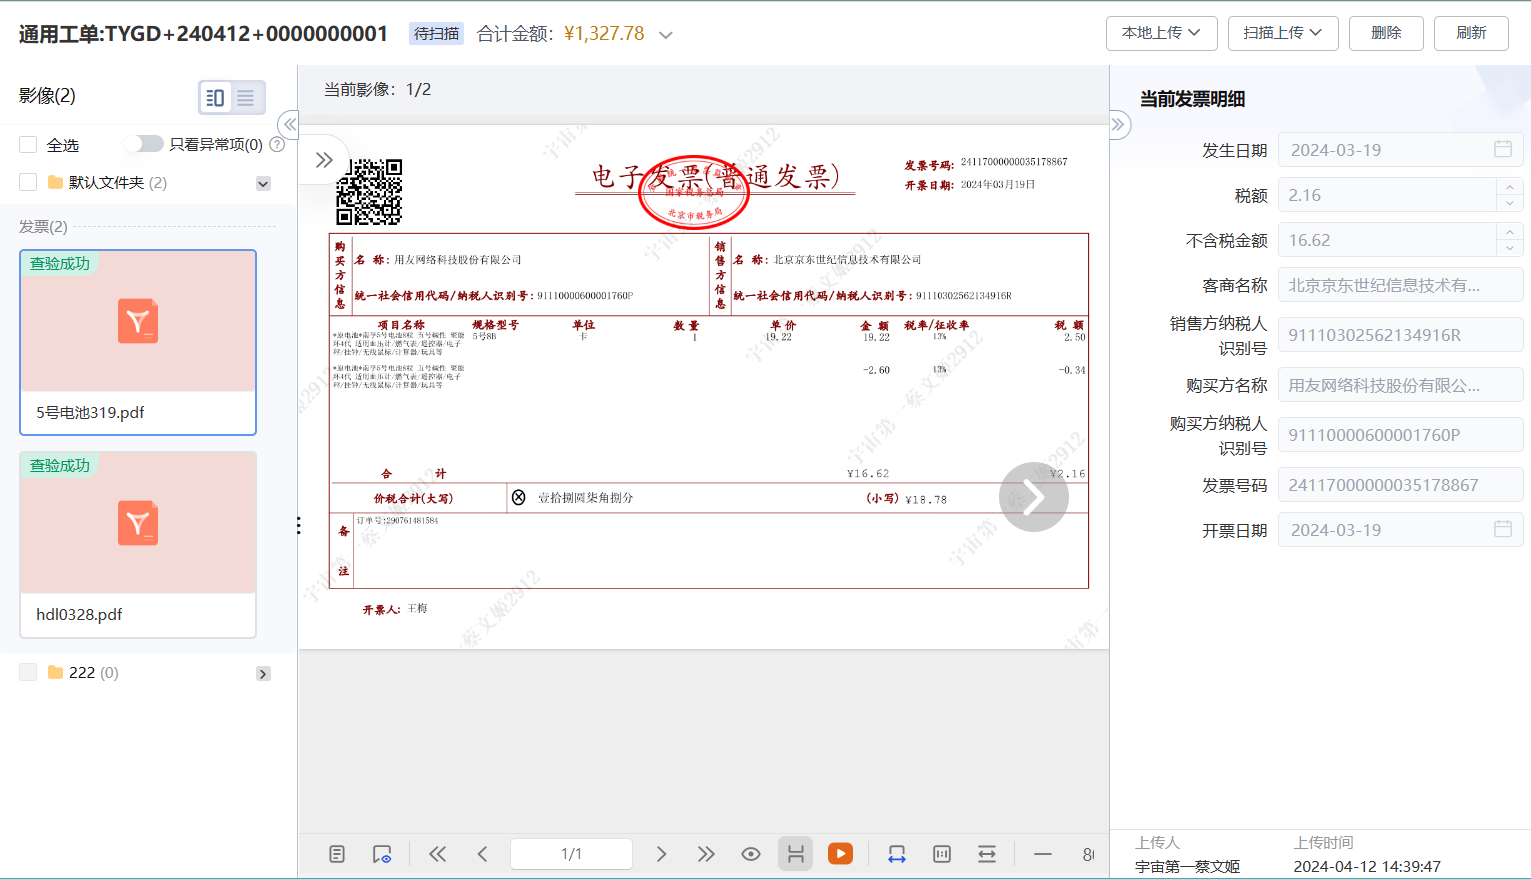Image resolution: width=1531 pixels, height=879 pixels.
Task: Click the 1:1 actual size icon
Action: [x=941, y=854]
